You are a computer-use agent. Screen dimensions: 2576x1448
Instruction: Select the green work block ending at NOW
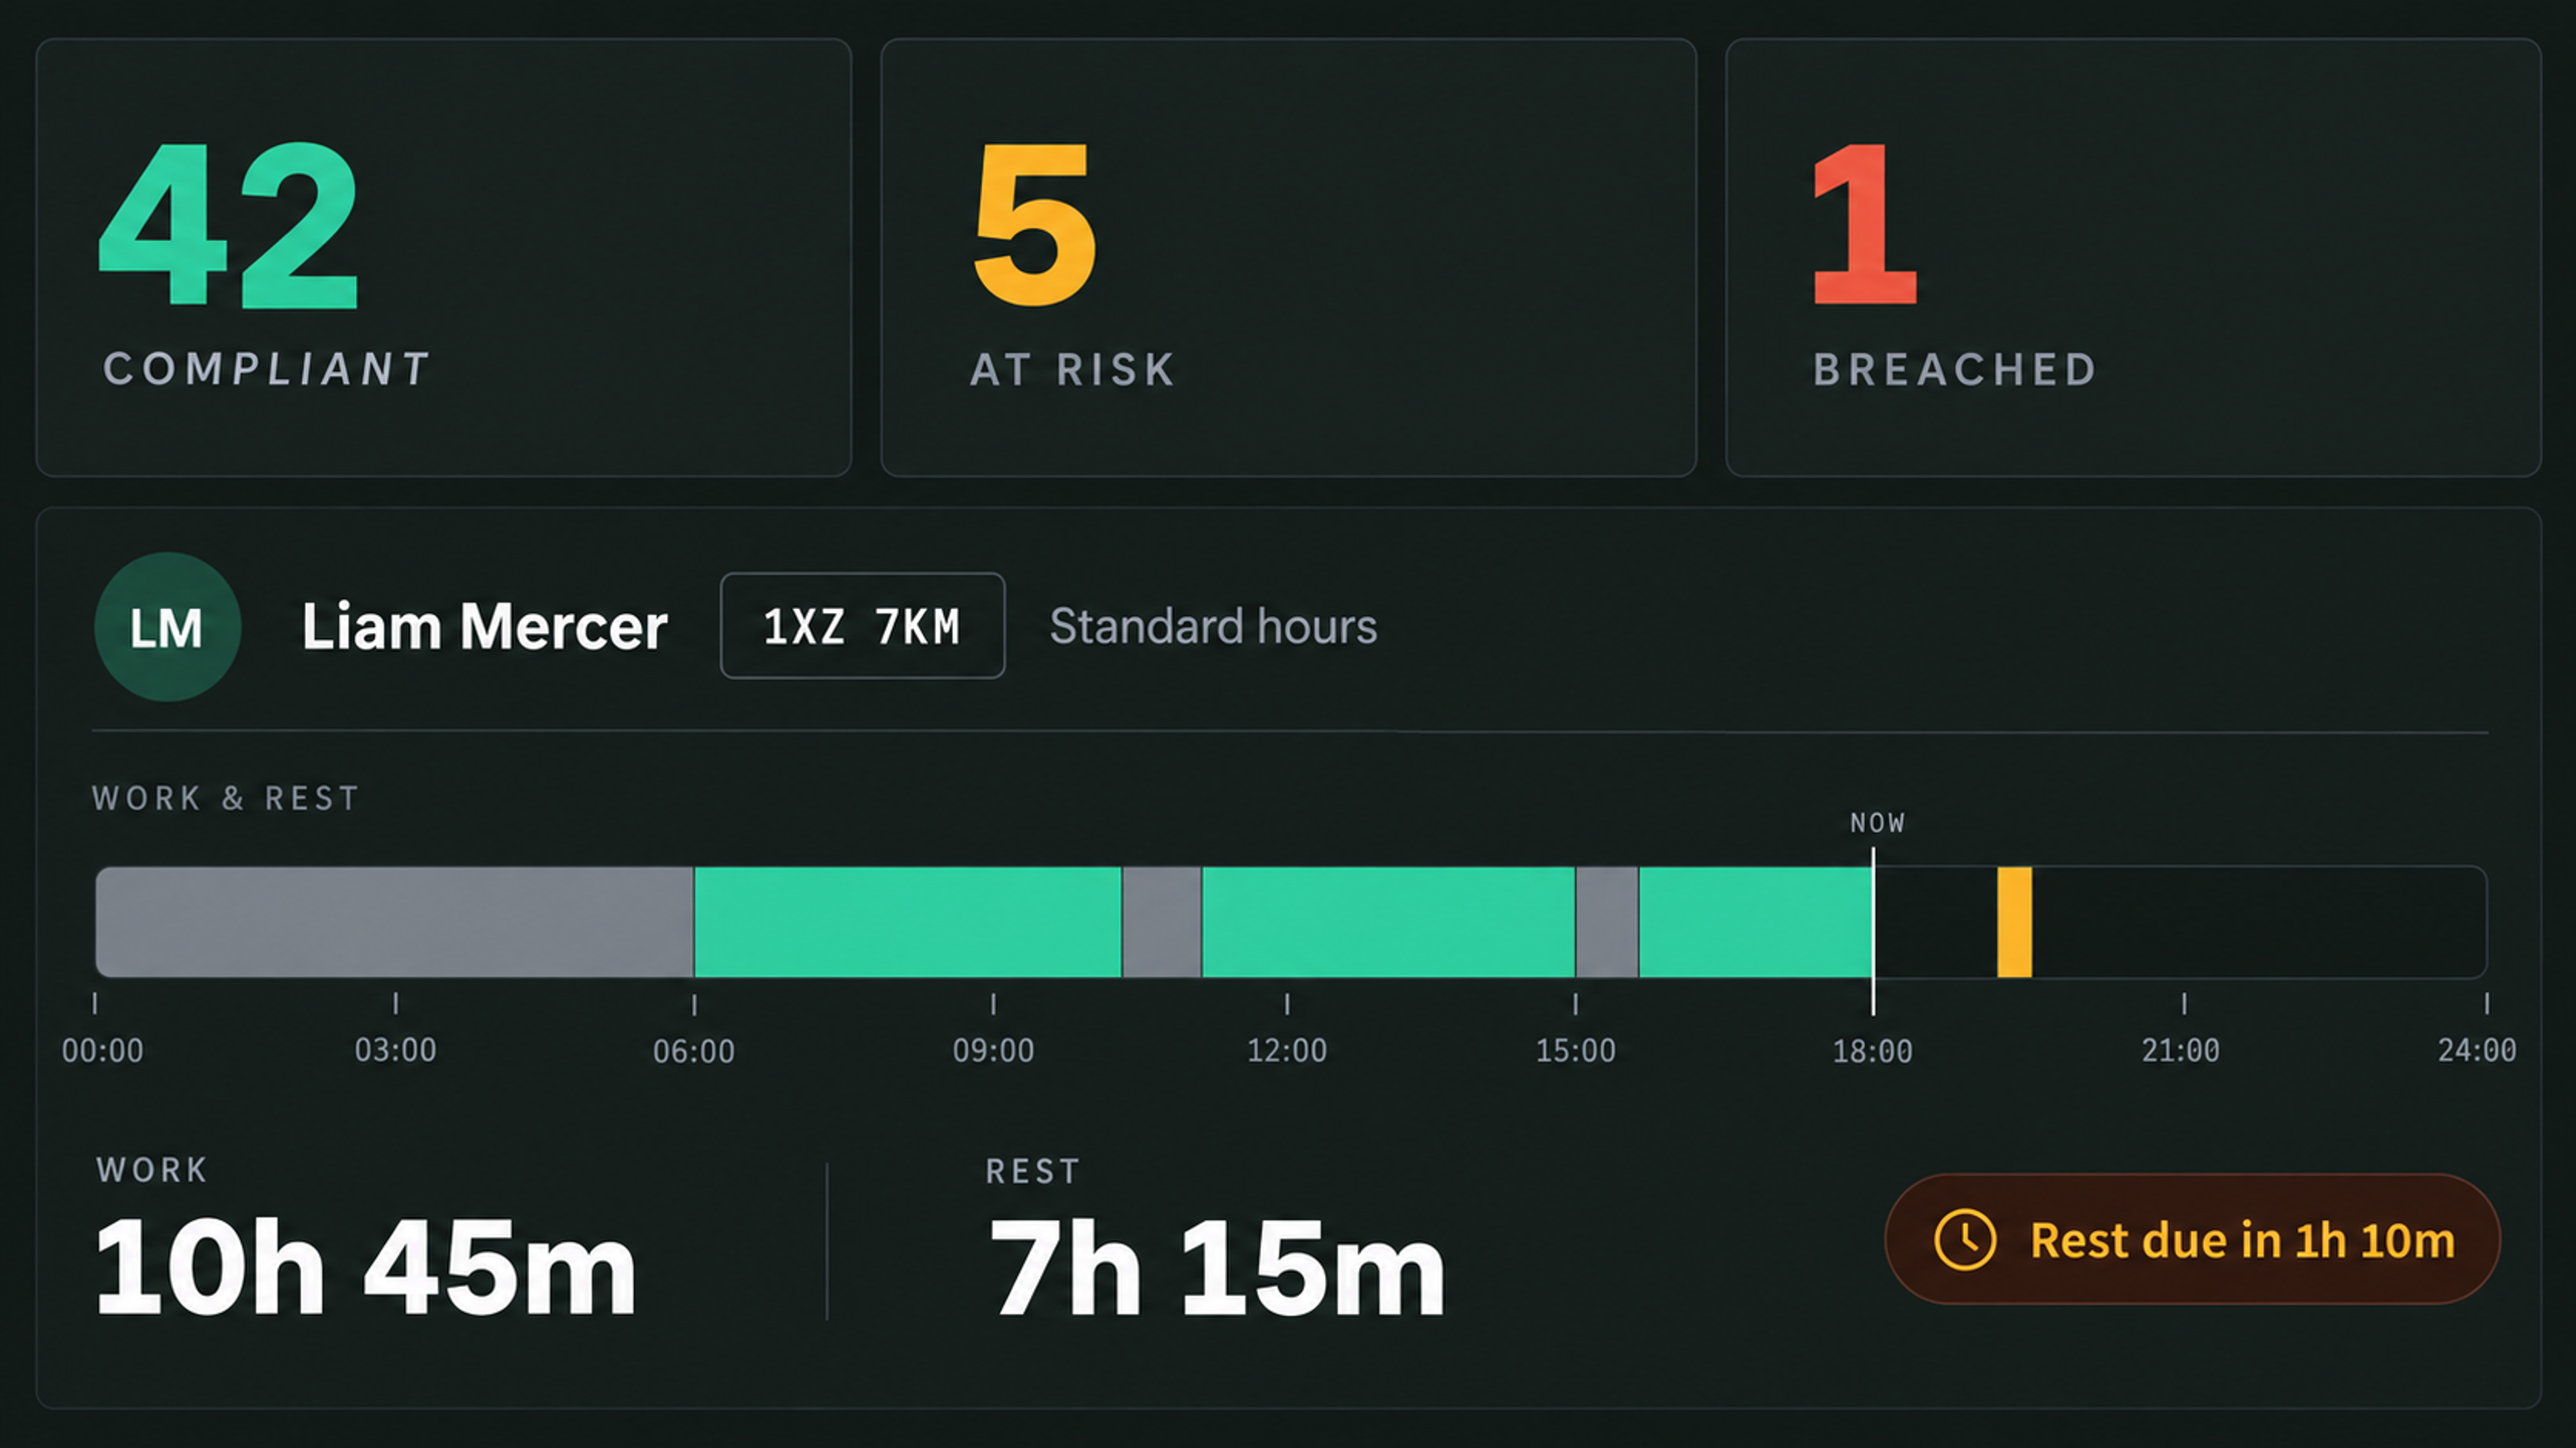click(1755, 922)
